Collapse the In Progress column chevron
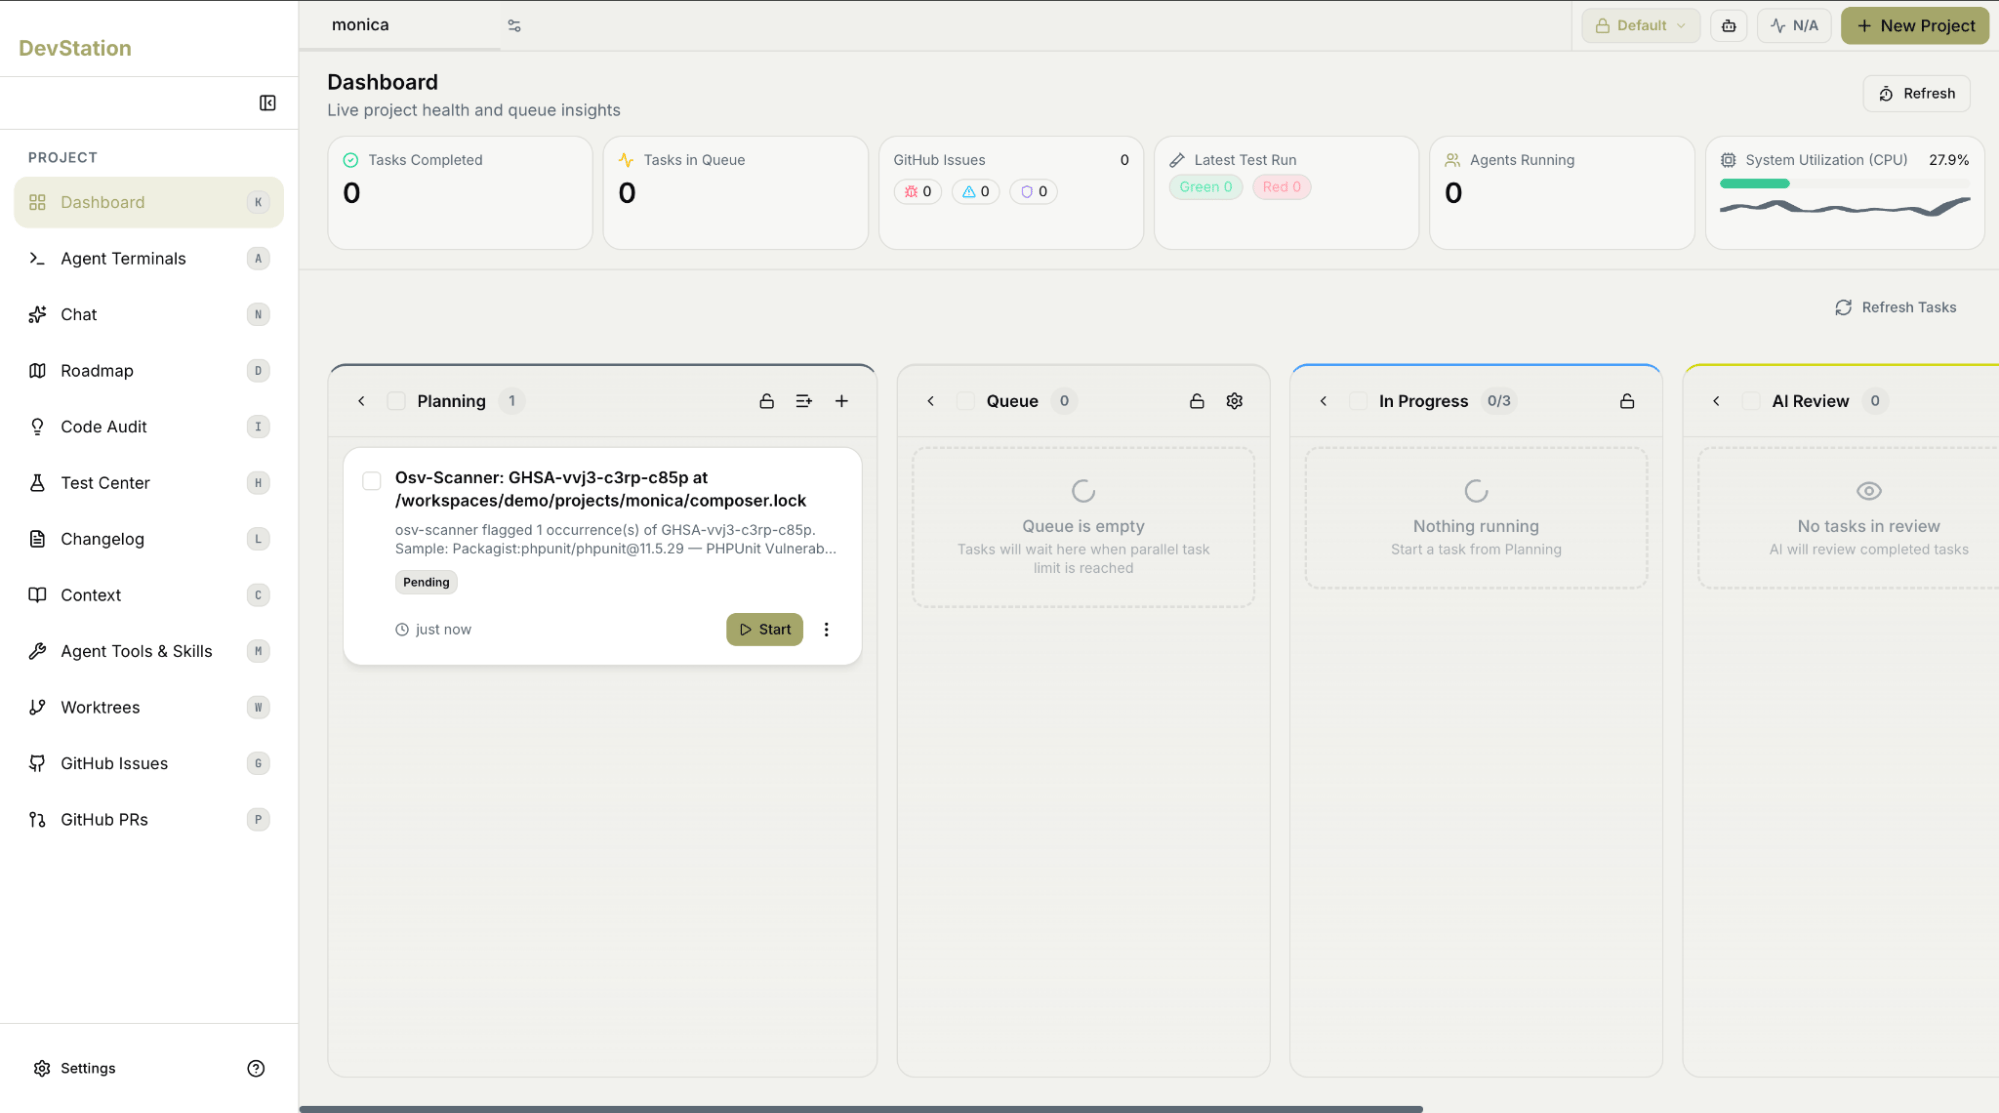 [x=1323, y=401]
